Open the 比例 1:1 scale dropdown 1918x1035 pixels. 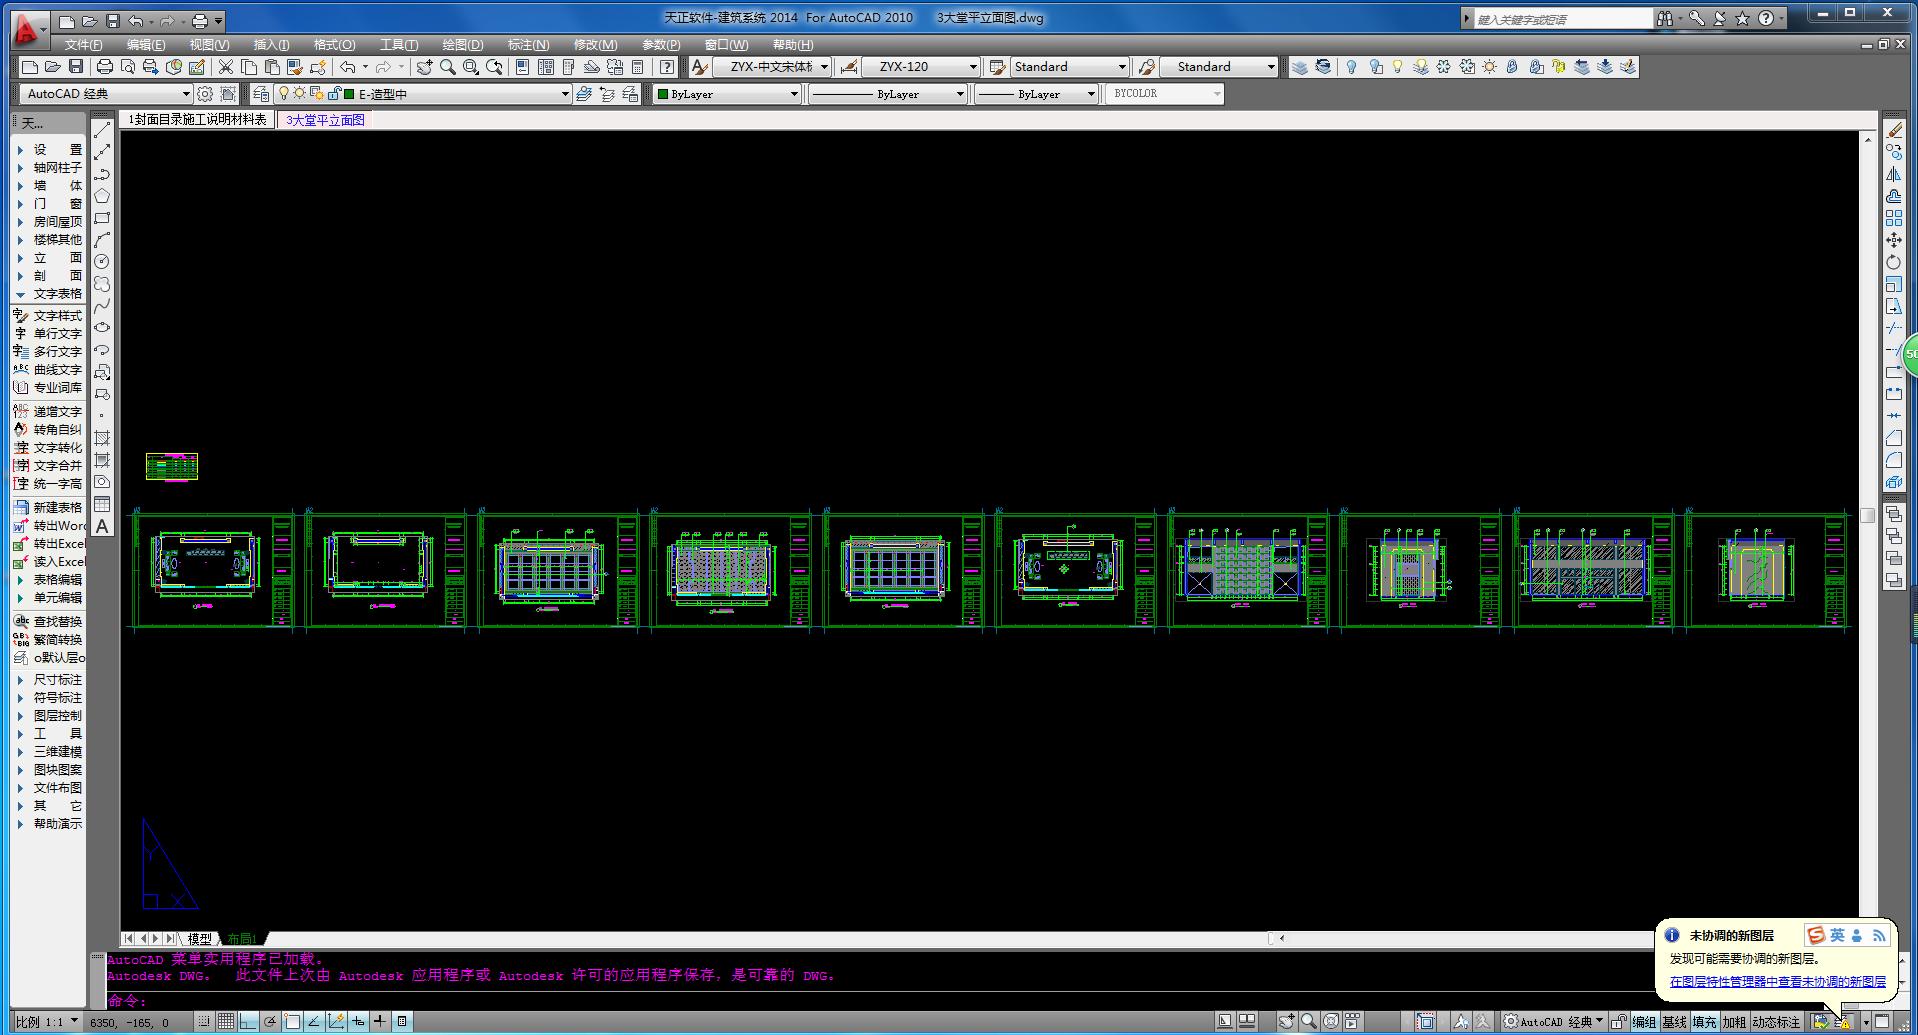coord(47,1022)
